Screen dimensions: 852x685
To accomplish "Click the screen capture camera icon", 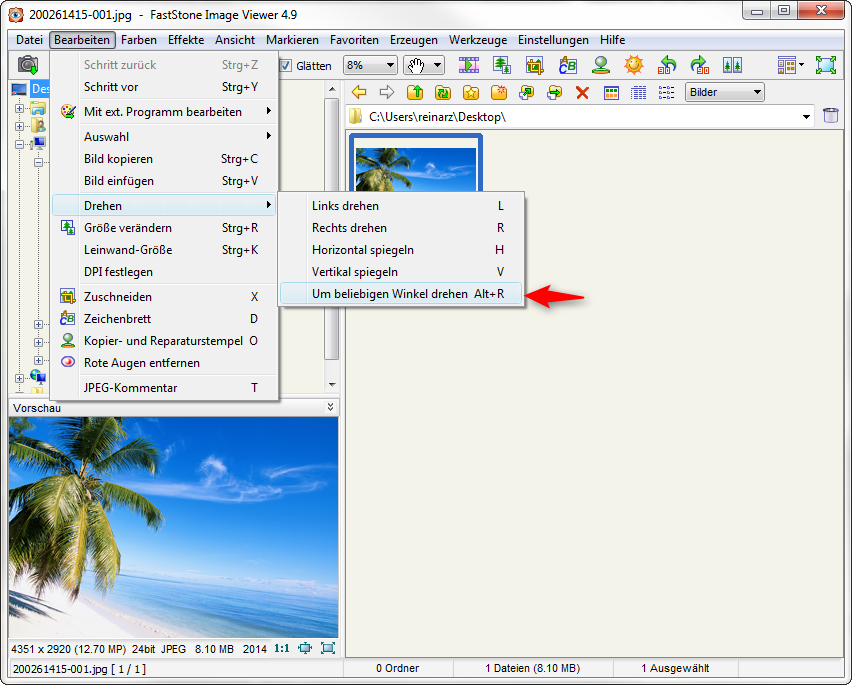I will coord(28,66).
